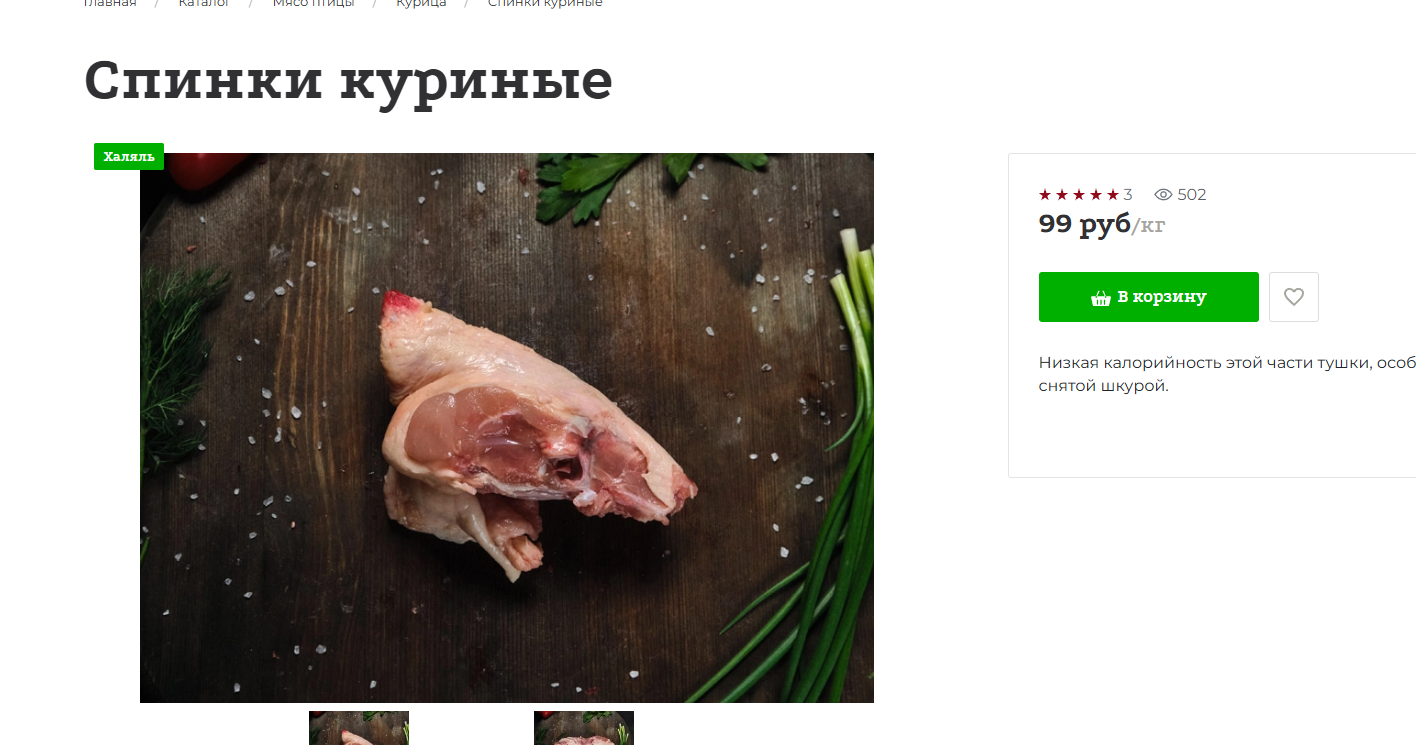
Task: Enlarge the main chicken back photo
Action: (x=507, y=428)
